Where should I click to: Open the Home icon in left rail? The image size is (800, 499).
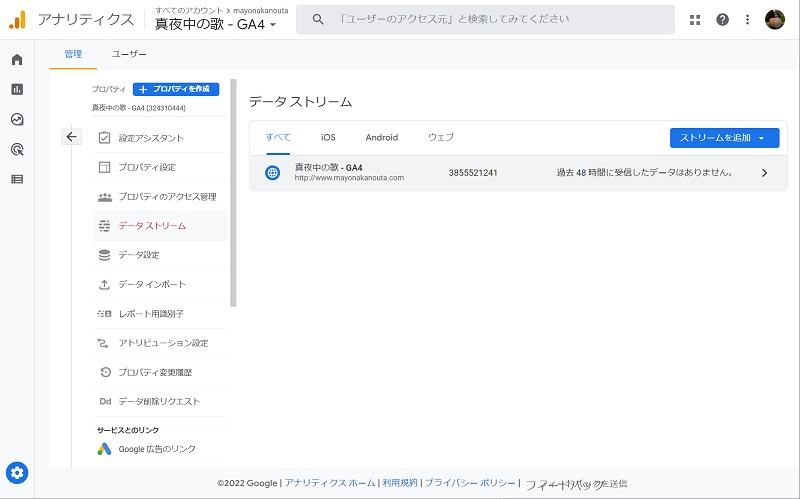click(x=17, y=60)
